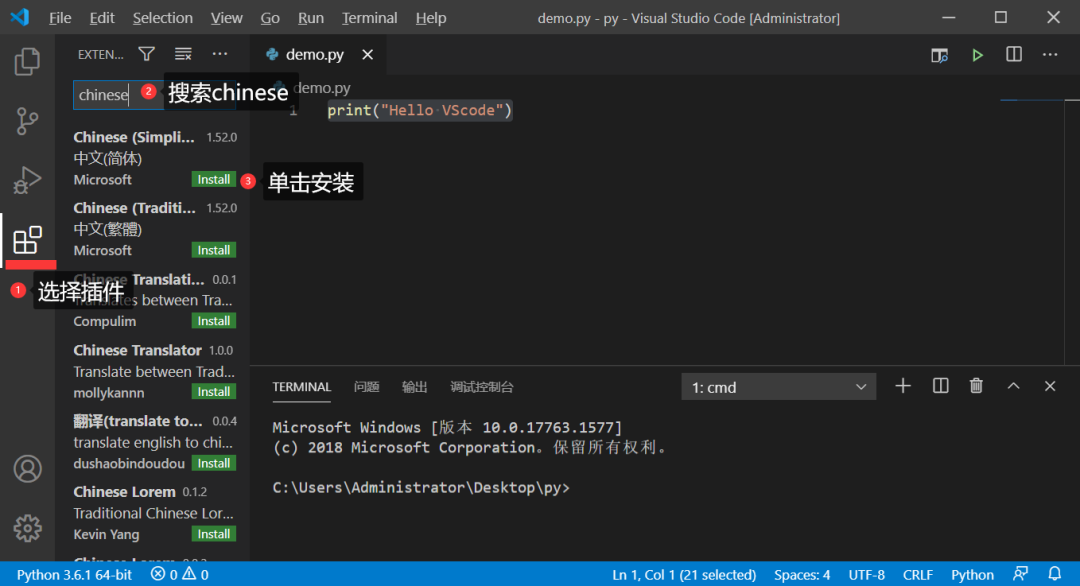The image size is (1080, 586).
Task: Open Chinese Lorem 0.1.2 extension entry
Action: 154,512
